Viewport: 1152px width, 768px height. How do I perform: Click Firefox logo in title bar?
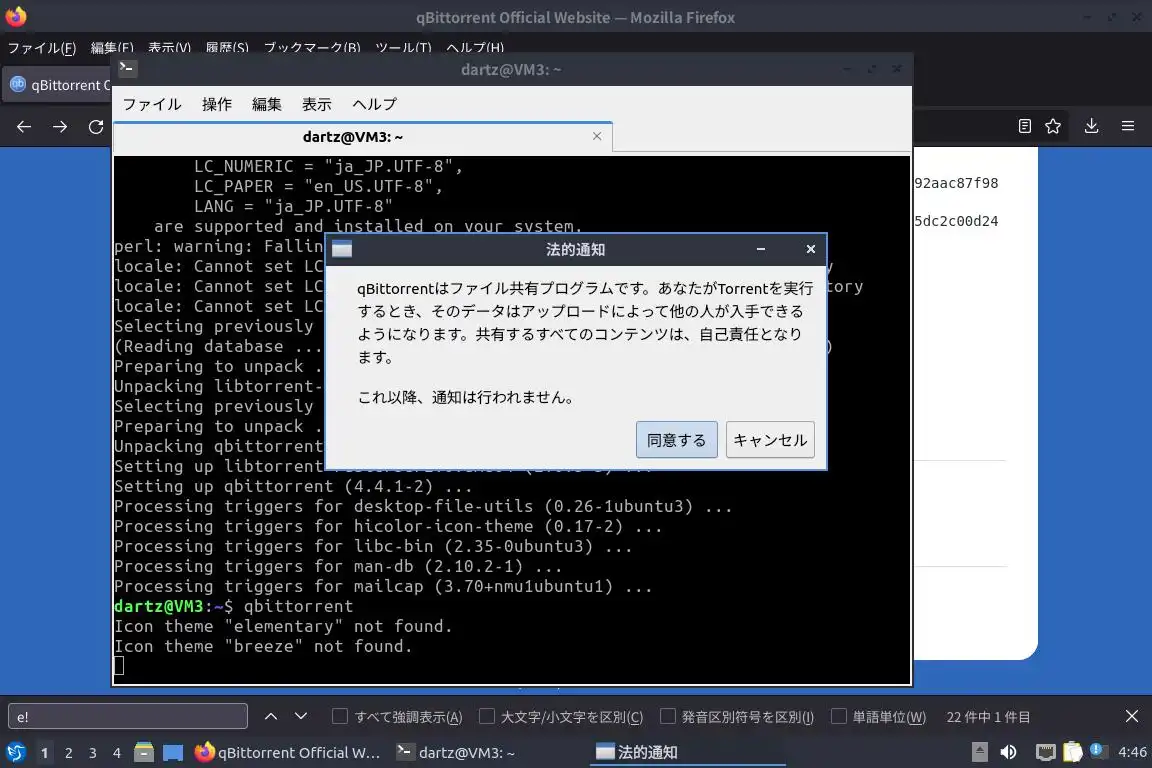tap(15, 16)
